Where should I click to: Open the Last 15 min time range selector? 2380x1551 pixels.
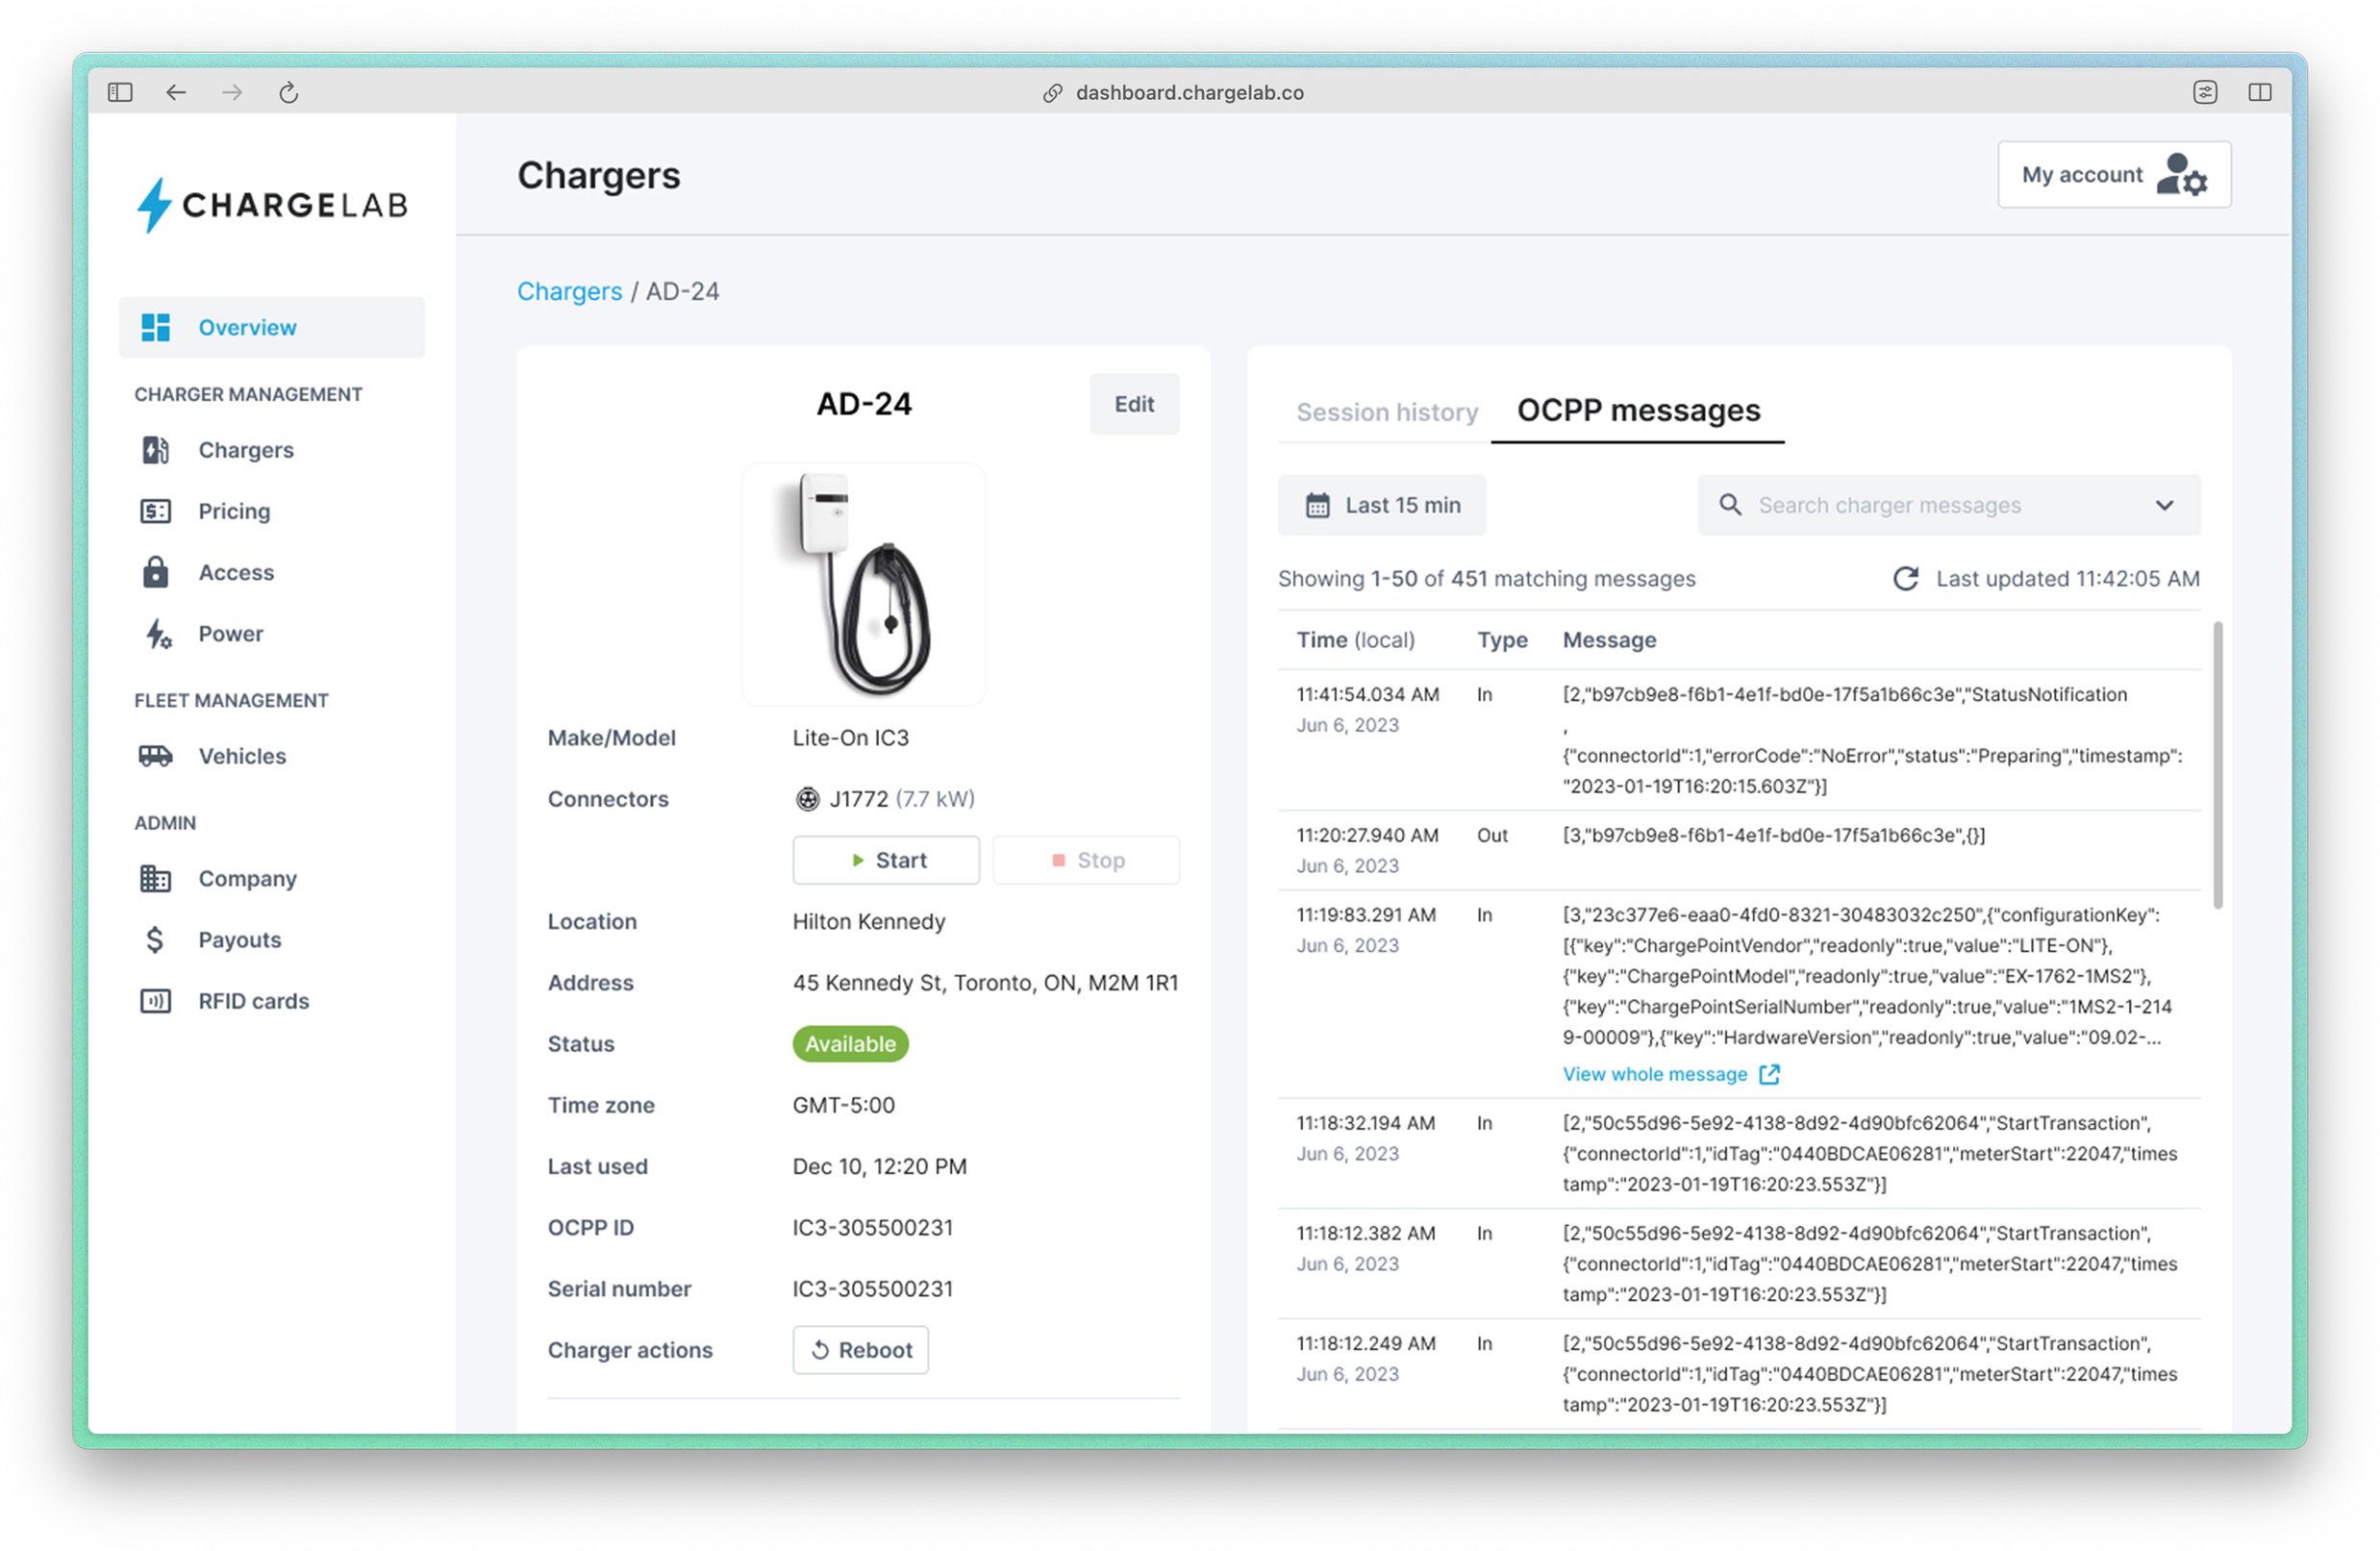[1382, 505]
